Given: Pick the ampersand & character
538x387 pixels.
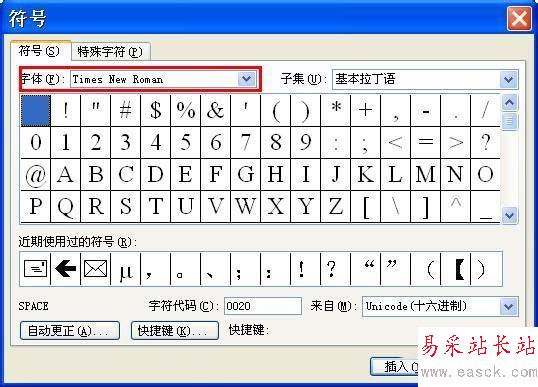Looking at the screenshot, I should pos(215,110).
